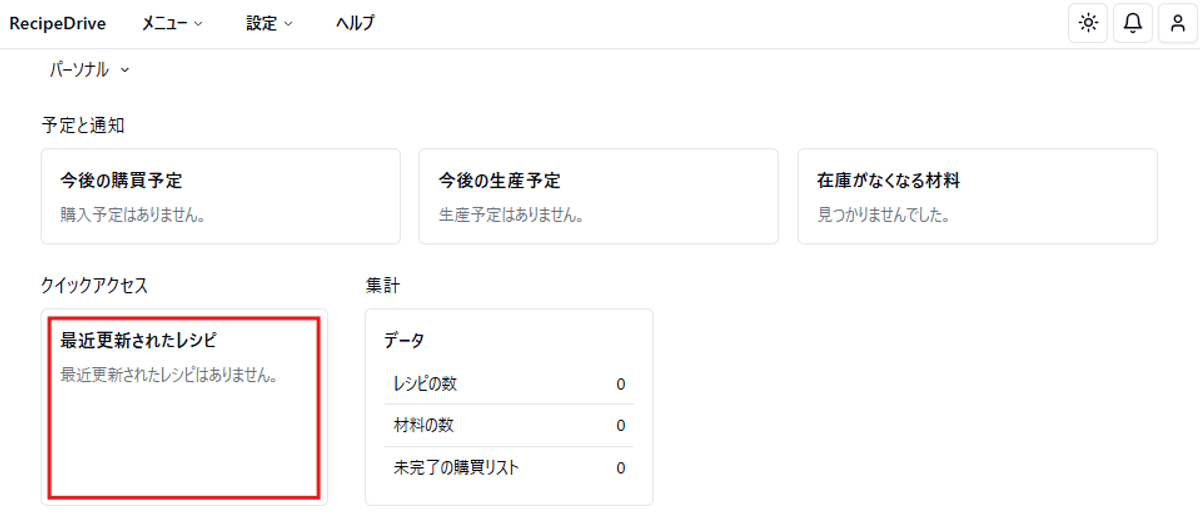
Task: Open the 今後の購買予定 card
Action: click(220, 196)
